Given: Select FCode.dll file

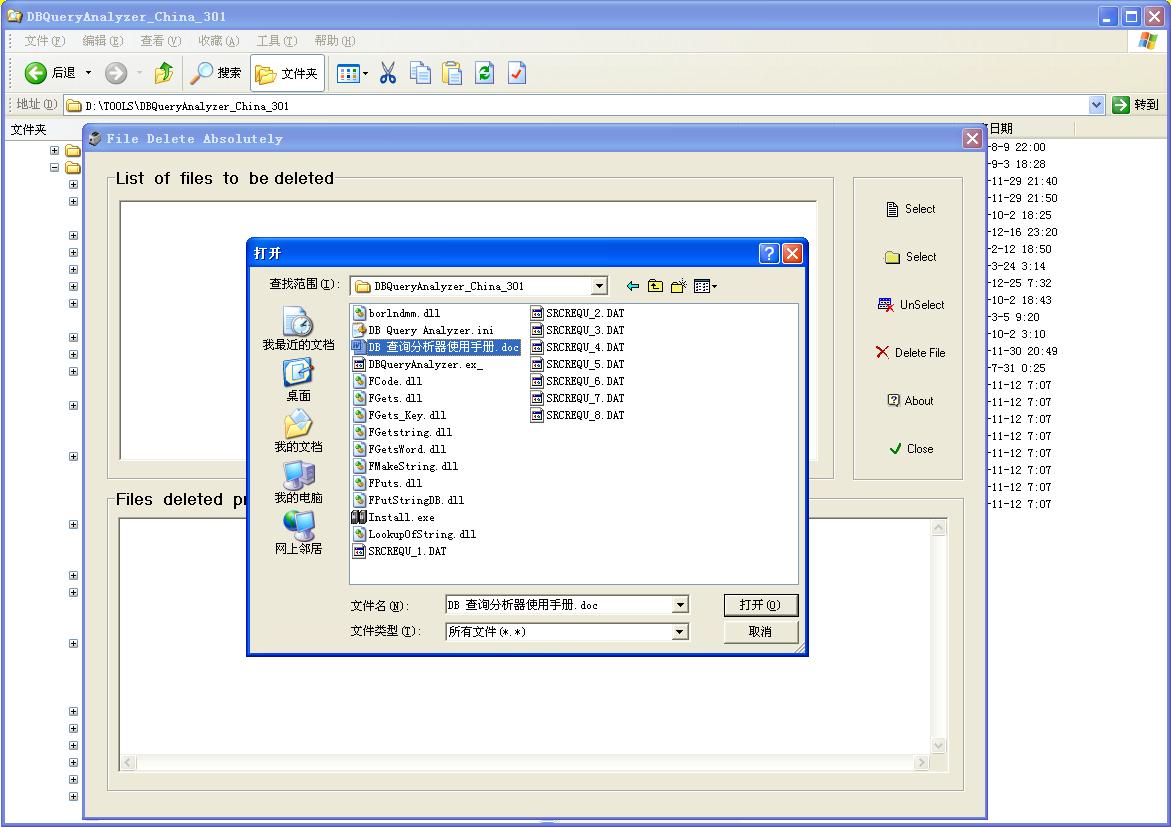Looking at the screenshot, I should (388, 381).
